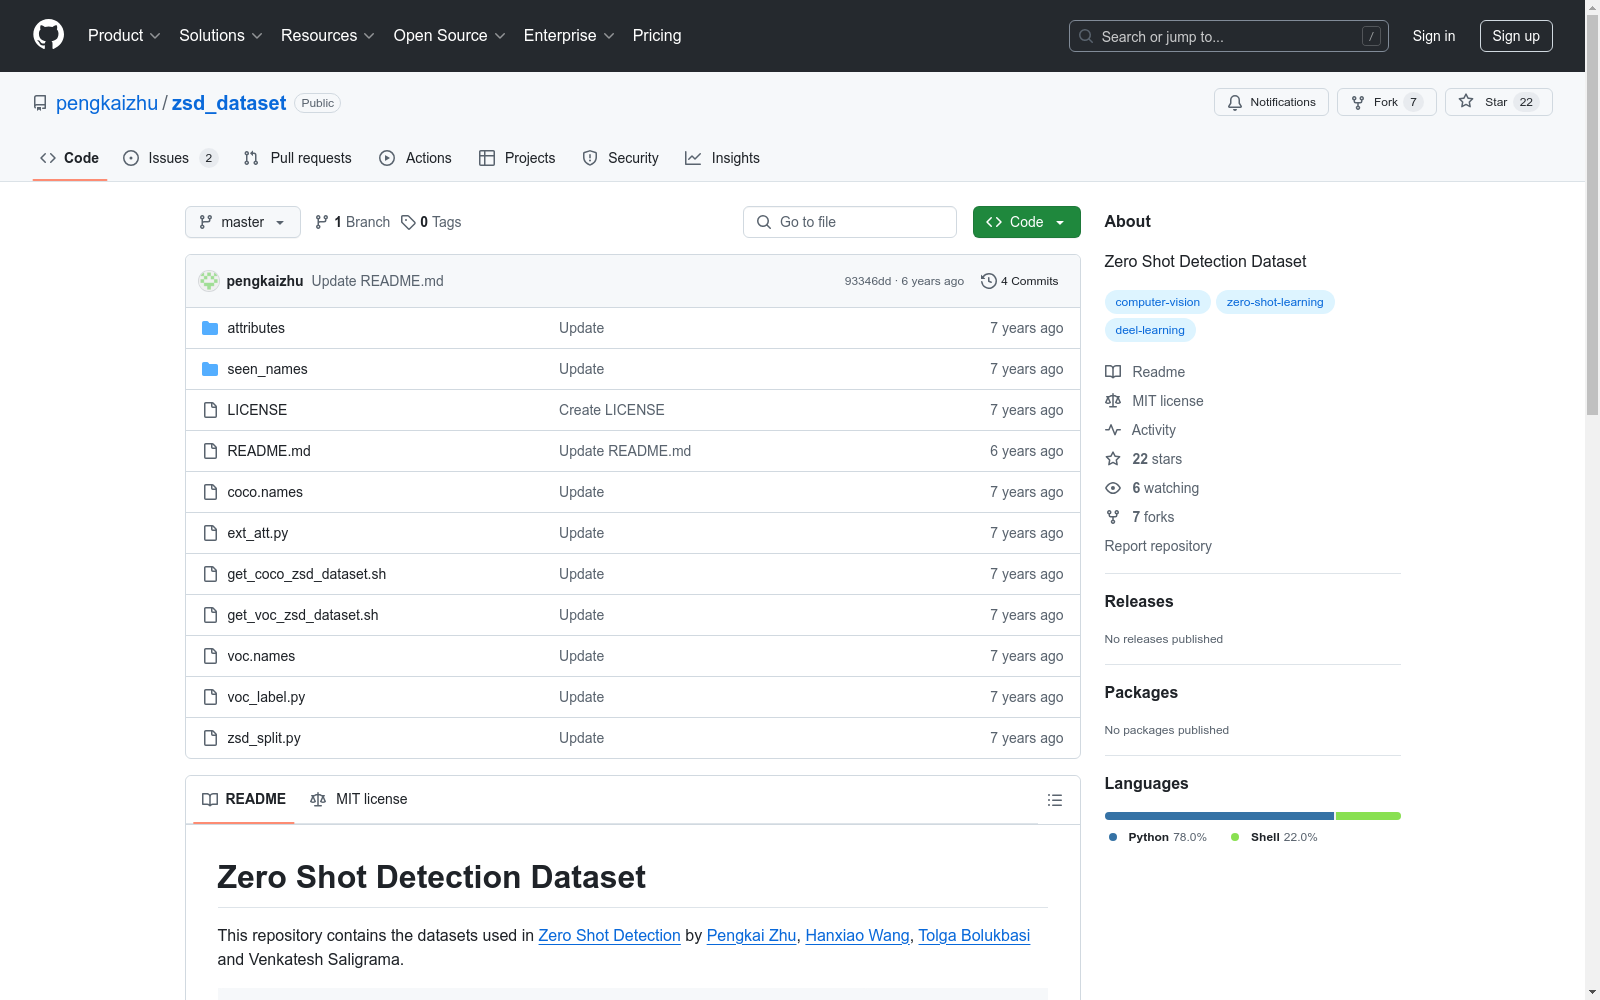The image size is (1600, 1000).
Task: Click the computer-vision topic tag
Action: [x=1157, y=302]
